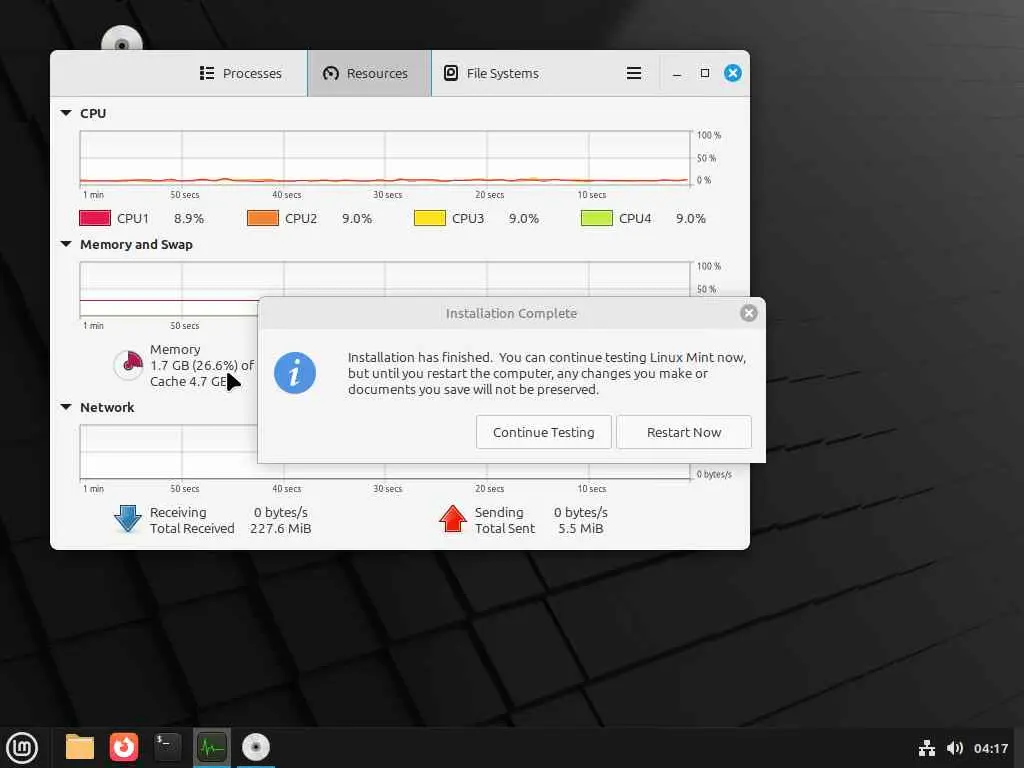Close the Installation Complete dialog
The height and width of the screenshot is (768, 1024).
pos(748,313)
